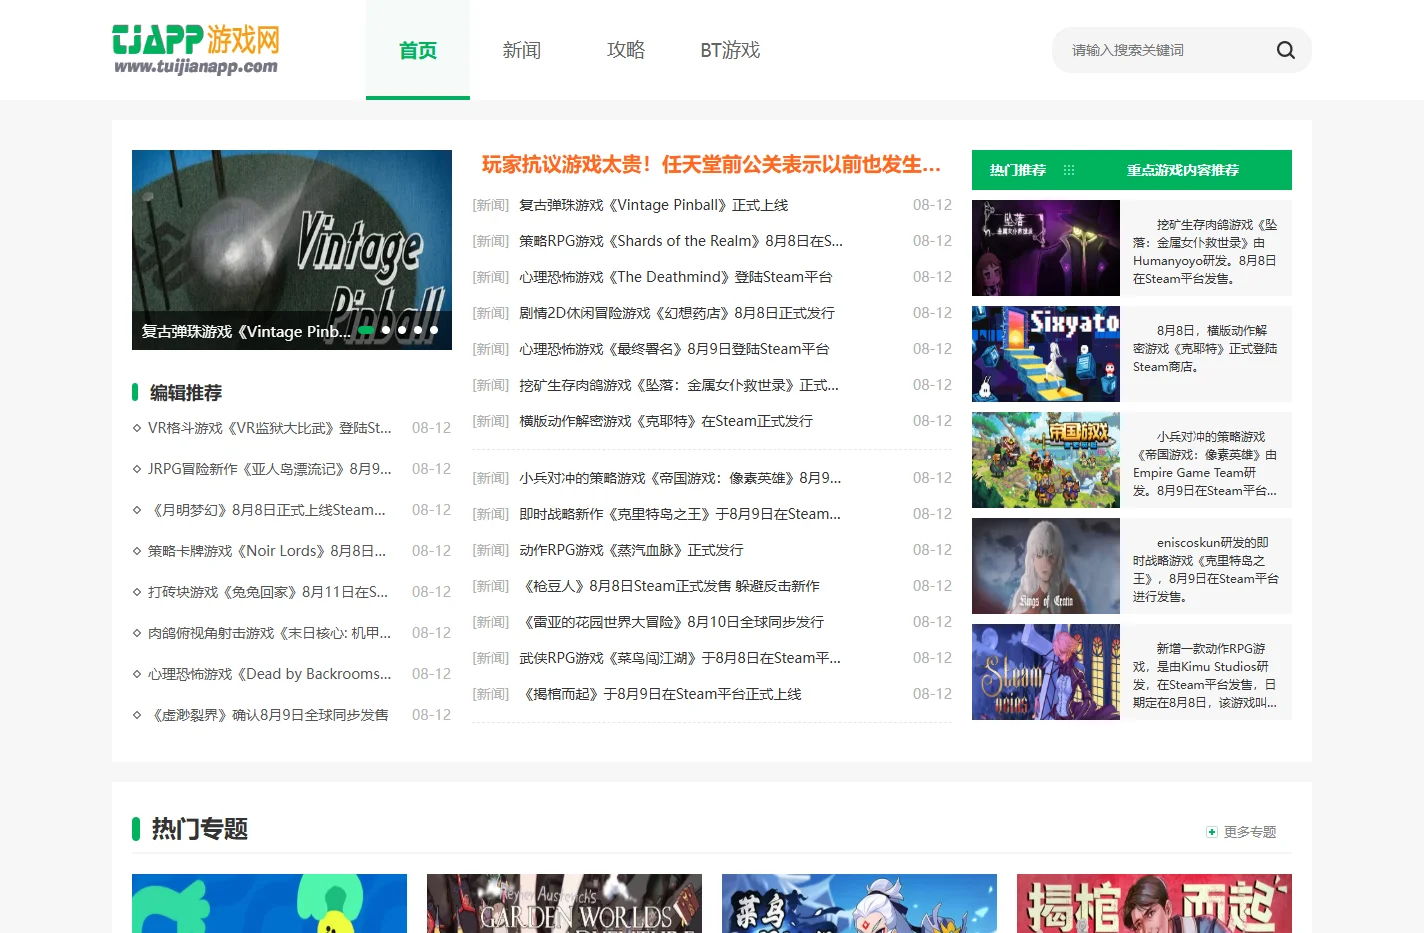Open the 更多专题 link
Screen dimensions: 1424x933
1250,832
